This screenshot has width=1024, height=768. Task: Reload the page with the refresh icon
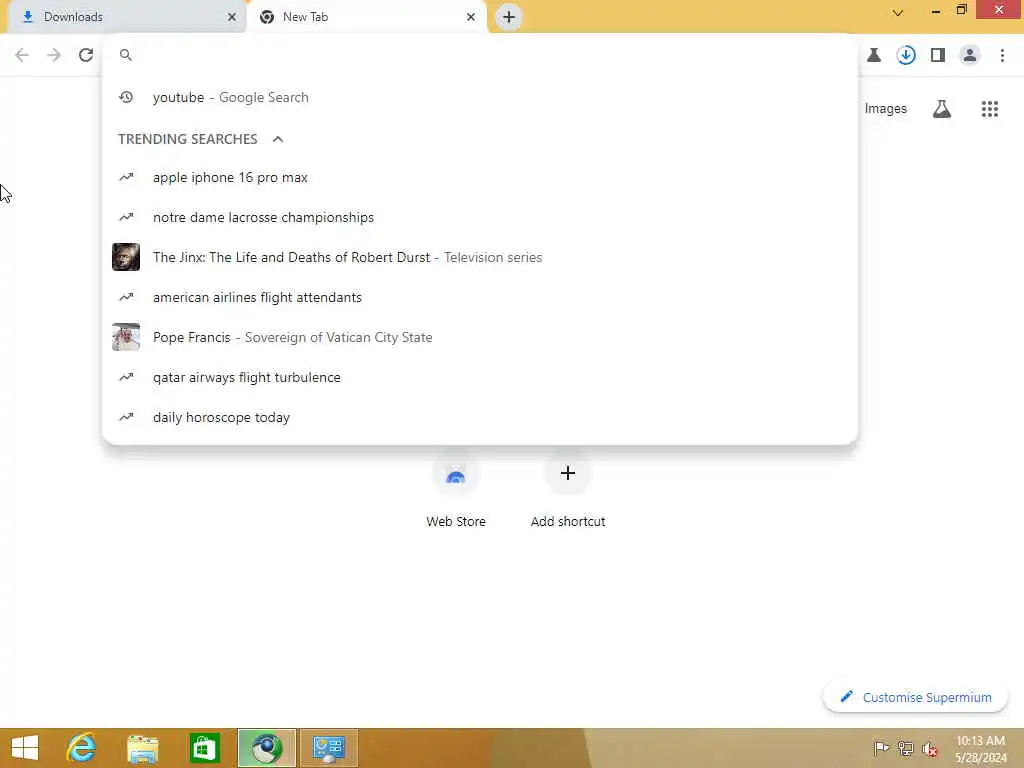(x=86, y=55)
